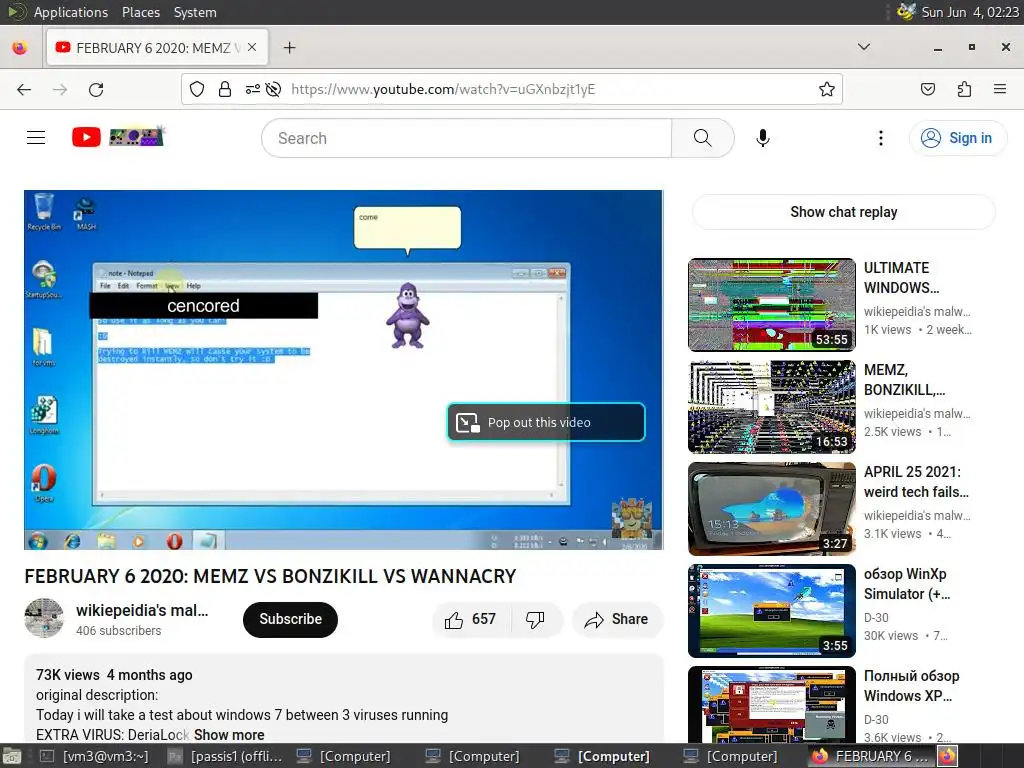
Task: Click the Firefox back arrow
Action: (x=24, y=89)
